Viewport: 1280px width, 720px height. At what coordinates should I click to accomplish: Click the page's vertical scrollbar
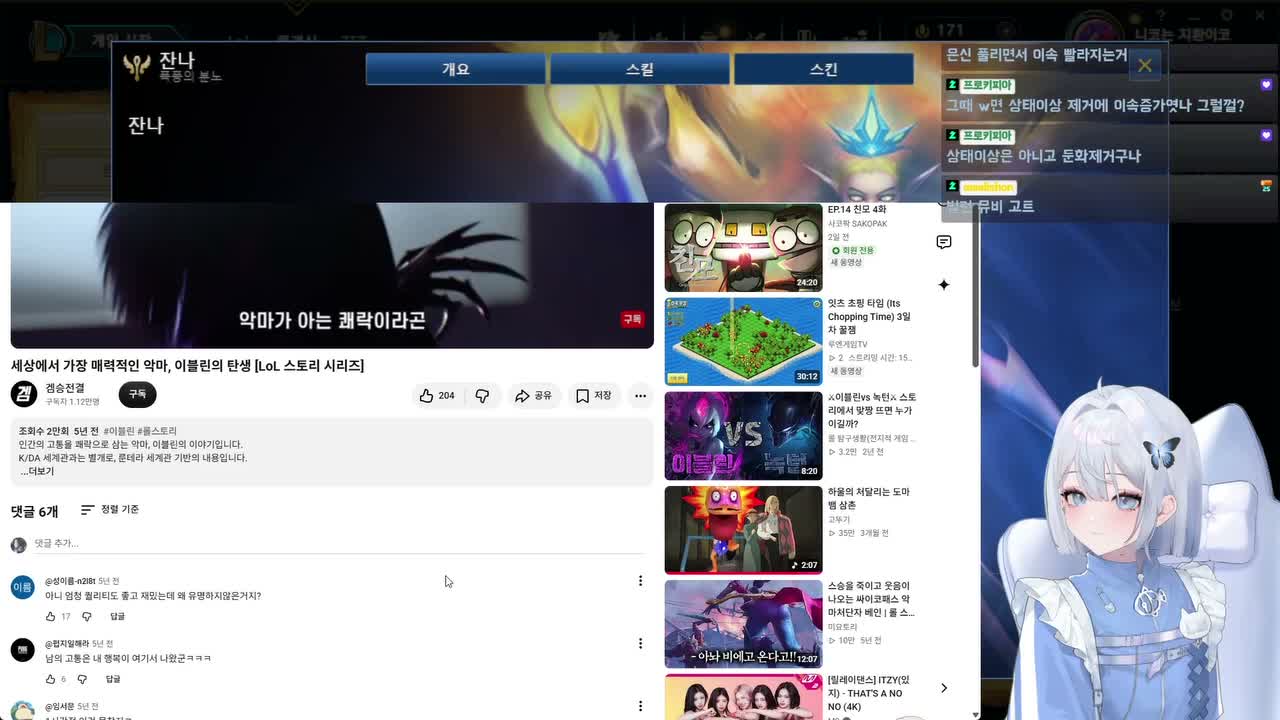[976, 285]
